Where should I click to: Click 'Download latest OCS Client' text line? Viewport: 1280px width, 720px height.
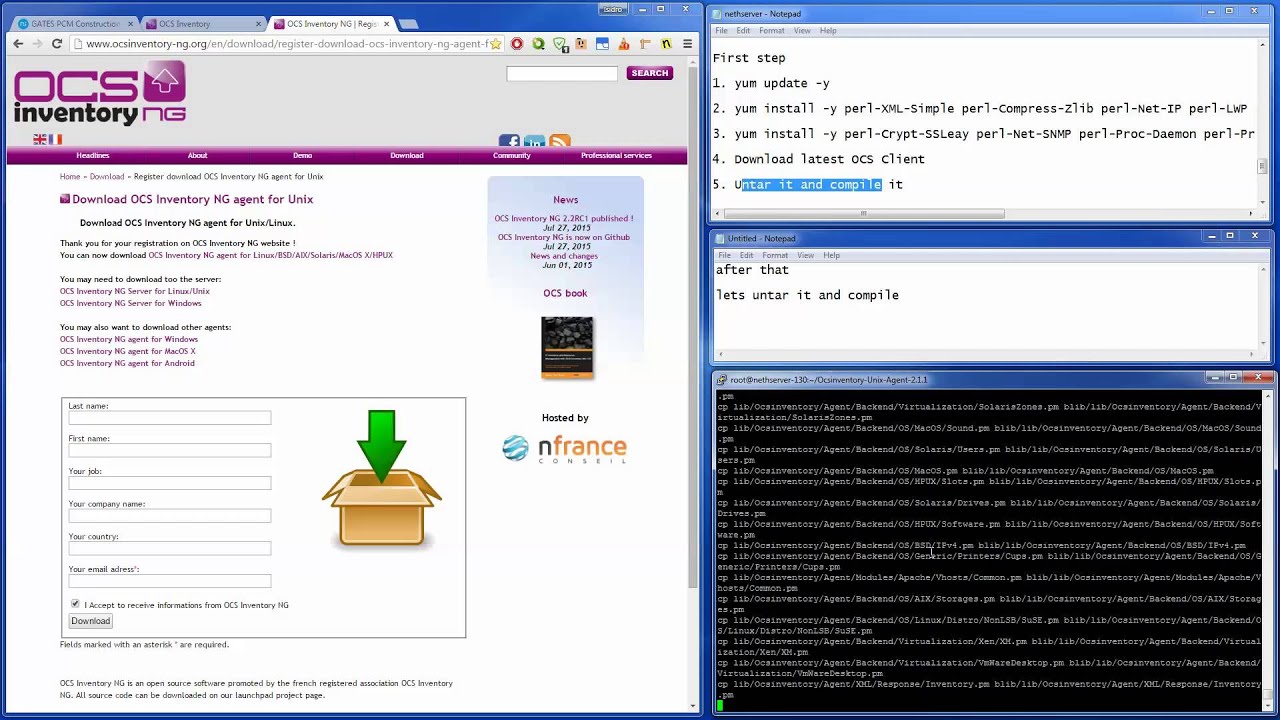(829, 159)
